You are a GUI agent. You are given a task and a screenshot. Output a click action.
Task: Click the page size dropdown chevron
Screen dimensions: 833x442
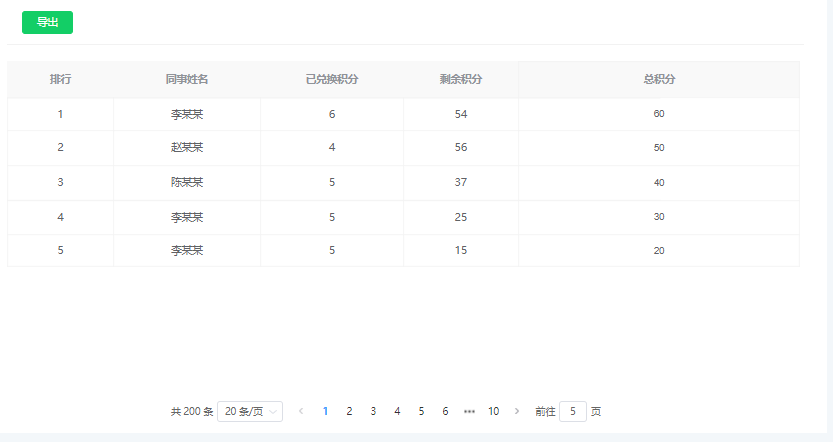[x=273, y=412]
